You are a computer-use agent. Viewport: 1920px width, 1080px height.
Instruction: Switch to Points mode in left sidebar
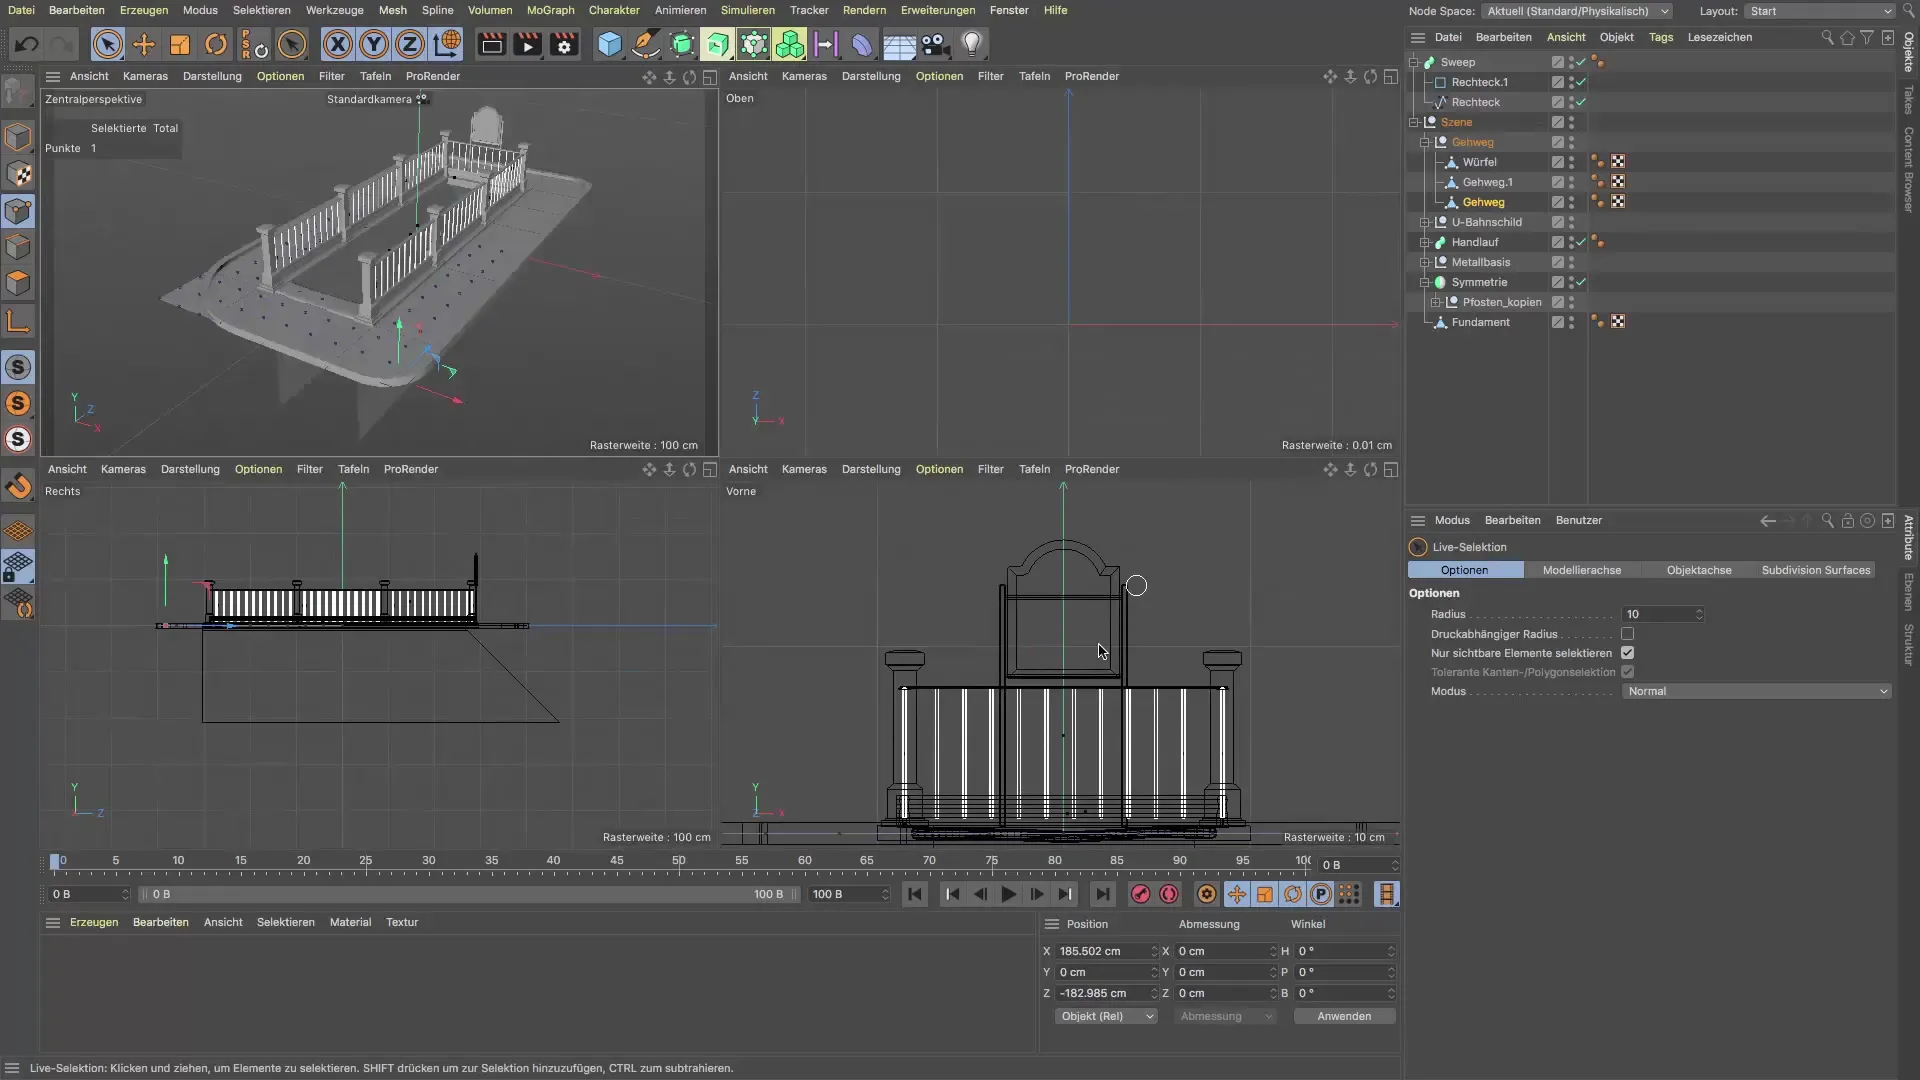pyautogui.click(x=18, y=211)
